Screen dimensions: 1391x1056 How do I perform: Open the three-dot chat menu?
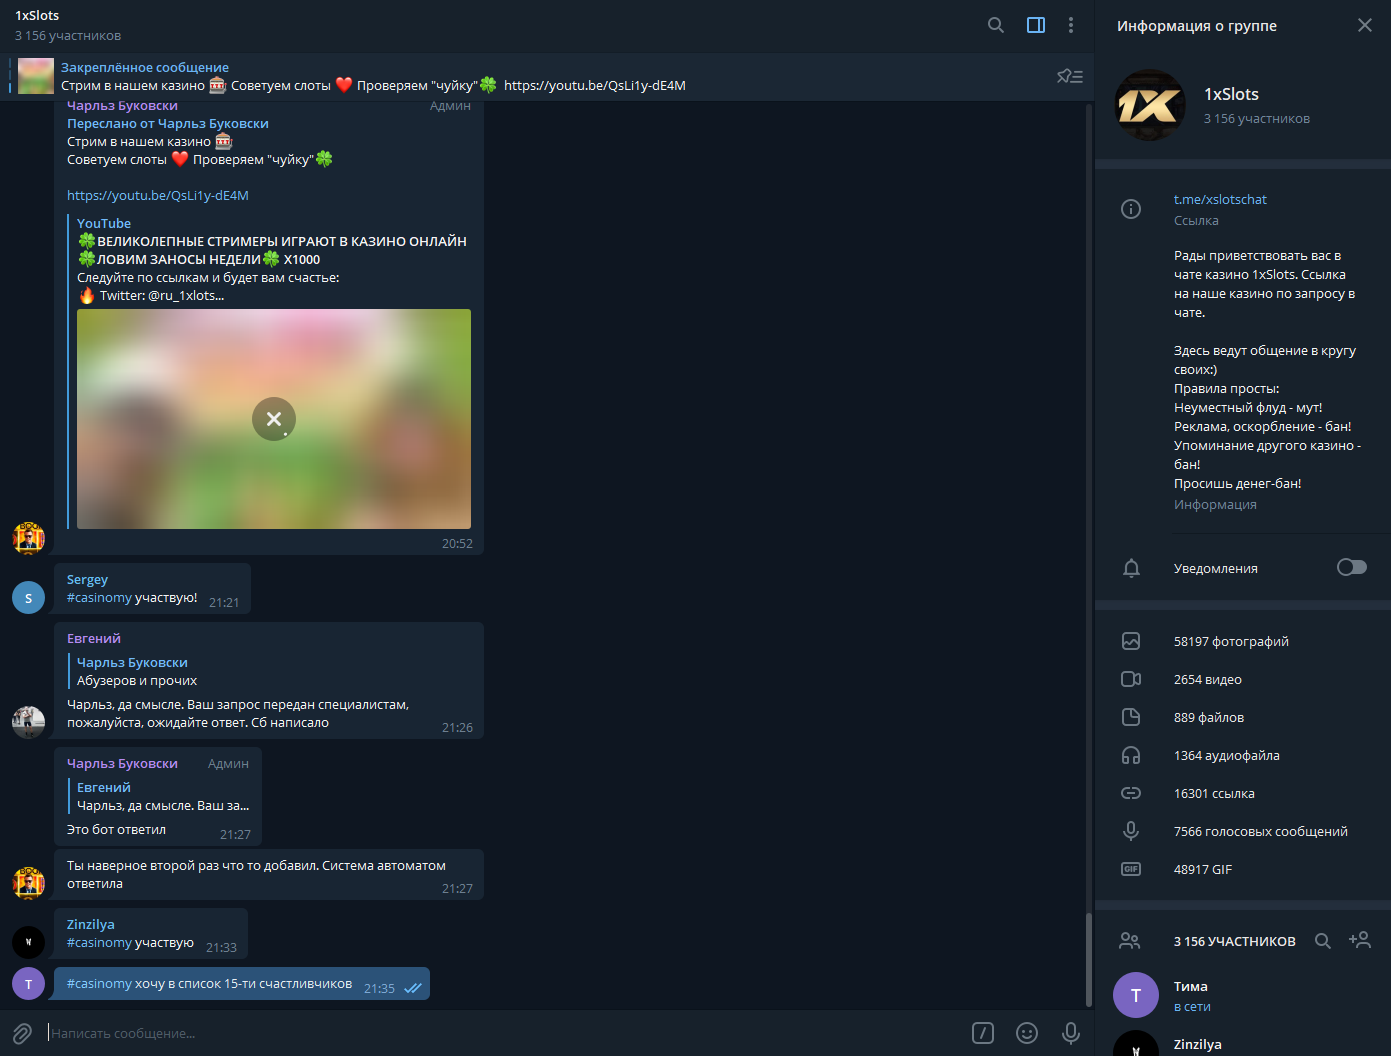coord(1071,25)
